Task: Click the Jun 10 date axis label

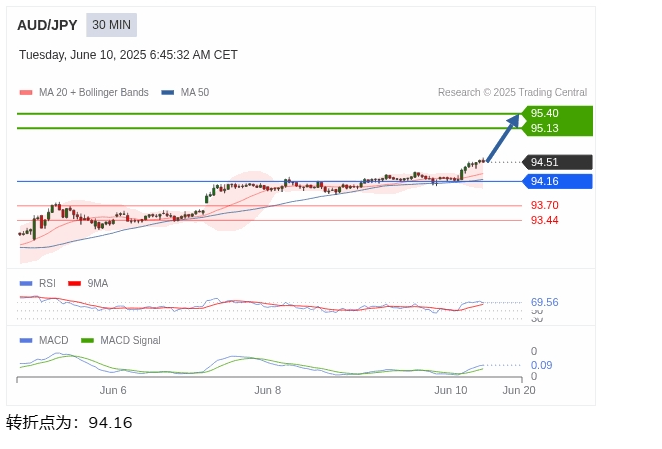Action: click(x=450, y=390)
